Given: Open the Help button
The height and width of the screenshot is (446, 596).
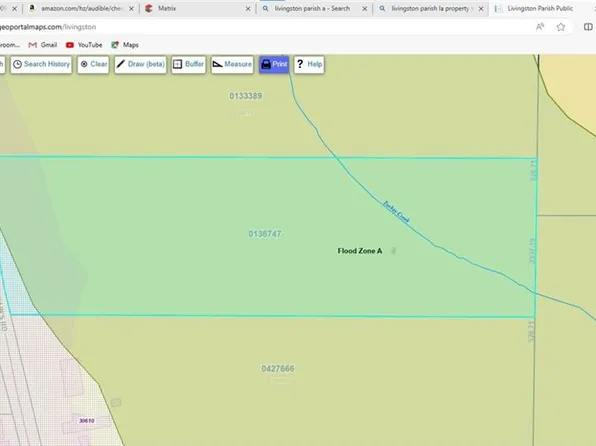Looking at the screenshot, I should click(309, 64).
